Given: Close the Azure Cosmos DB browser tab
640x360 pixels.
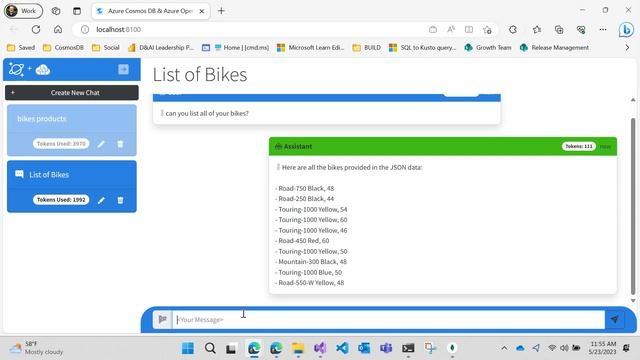Looking at the screenshot, I should click(x=202, y=11).
